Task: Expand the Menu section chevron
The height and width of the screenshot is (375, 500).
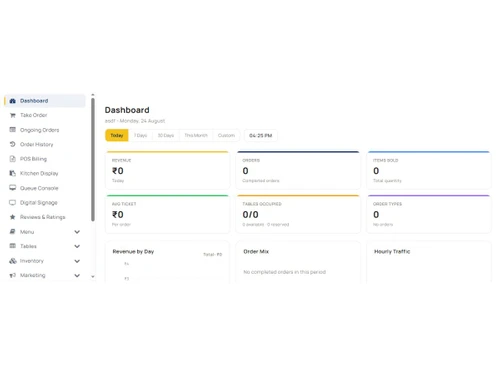Action: [77, 232]
